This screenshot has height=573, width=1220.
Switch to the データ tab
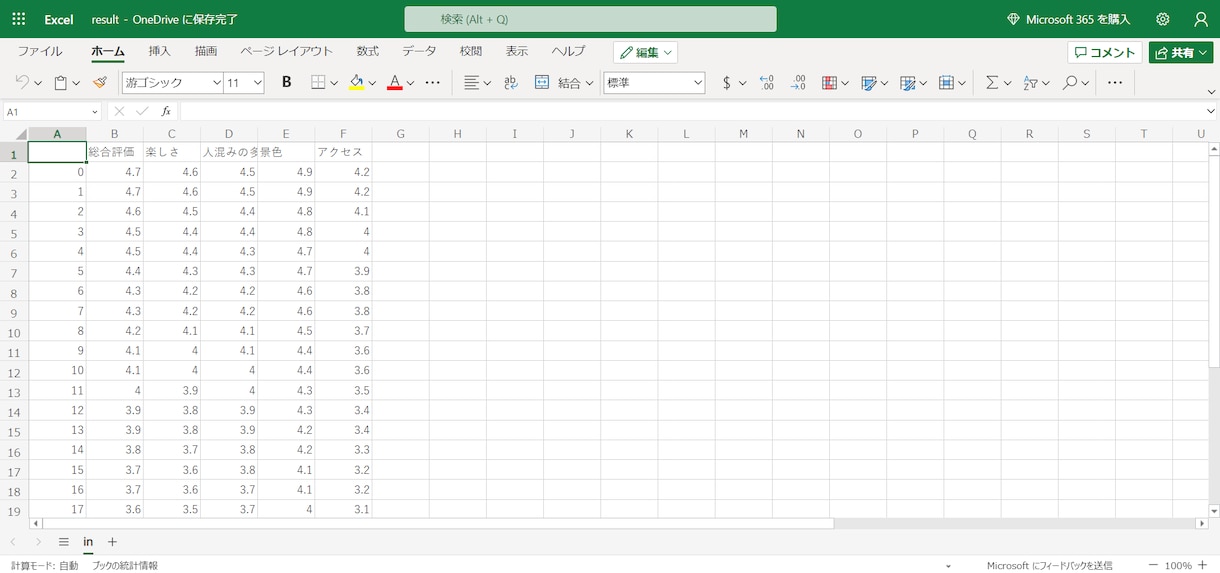pyautogui.click(x=419, y=51)
